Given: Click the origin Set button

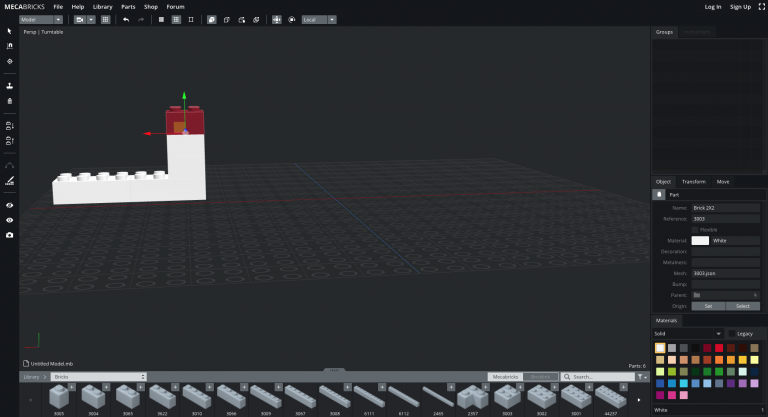Looking at the screenshot, I should click(x=708, y=306).
